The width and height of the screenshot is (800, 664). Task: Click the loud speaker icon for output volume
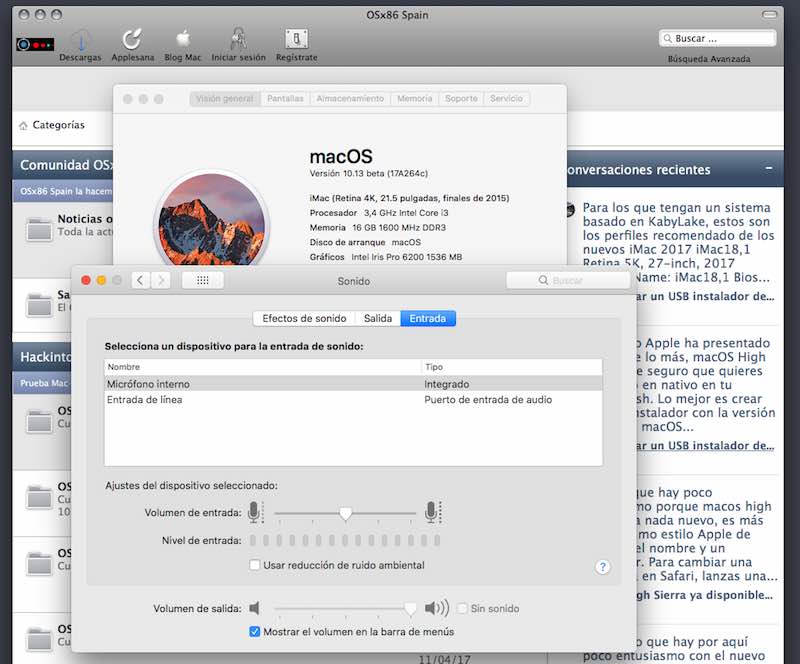[x=437, y=608]
